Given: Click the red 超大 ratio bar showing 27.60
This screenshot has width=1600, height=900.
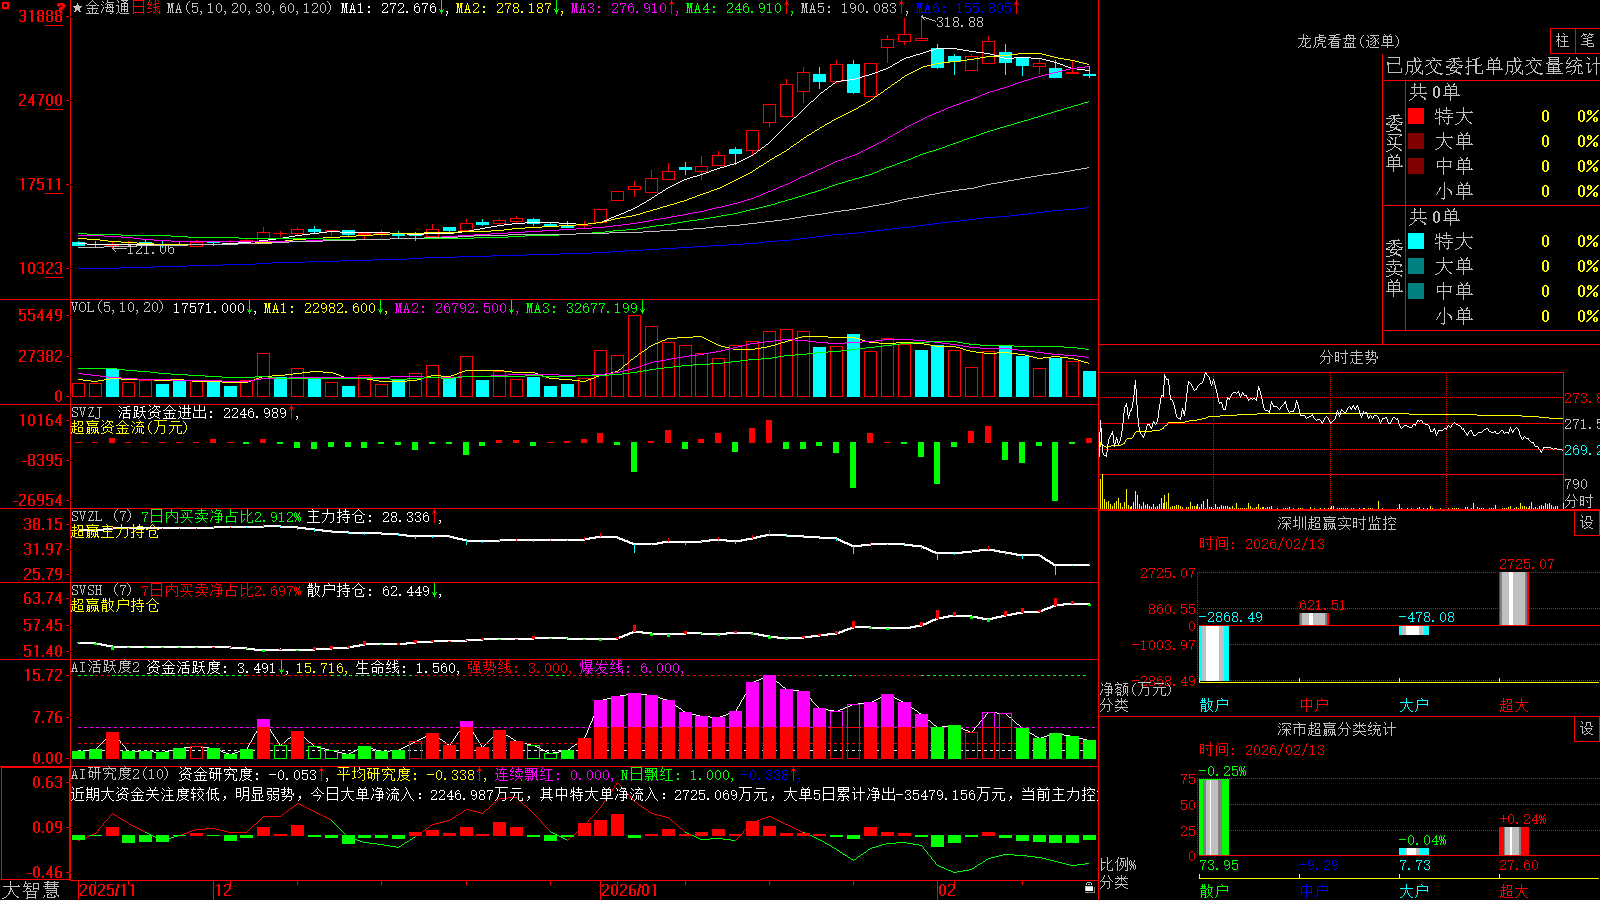Looking at the screenshot, I should (x=1514, y=841).
